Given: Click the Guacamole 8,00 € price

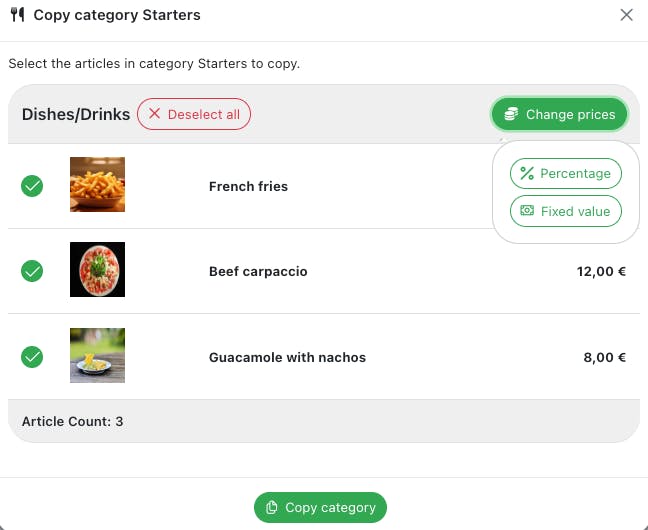Looking at the screenshot, I should (x=604, y=357).
